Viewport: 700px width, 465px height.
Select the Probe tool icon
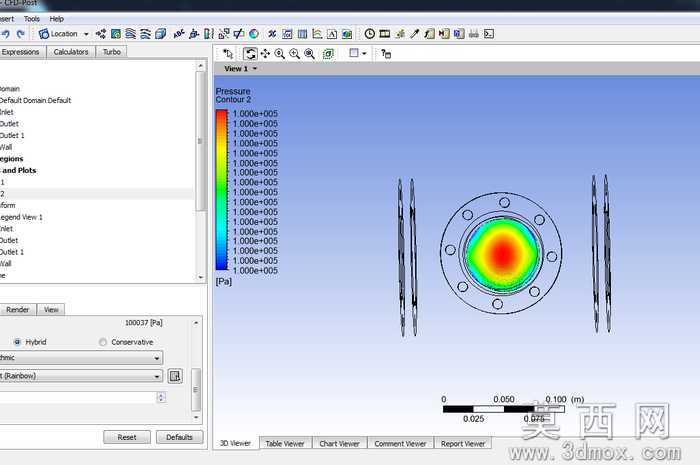[414, 34]
